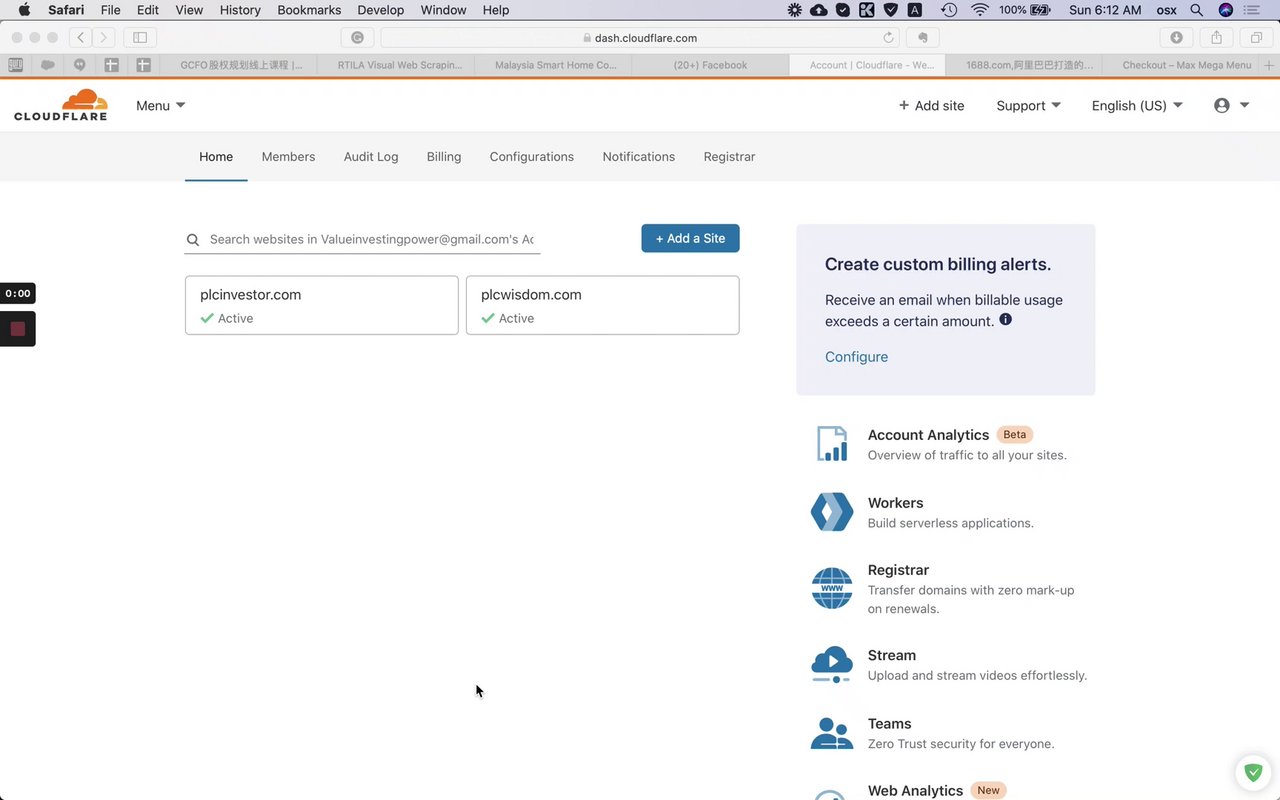Viewport: 1280px width, 800px height.
Task: Open the Registrar tab
Action: tap(729, 157)
